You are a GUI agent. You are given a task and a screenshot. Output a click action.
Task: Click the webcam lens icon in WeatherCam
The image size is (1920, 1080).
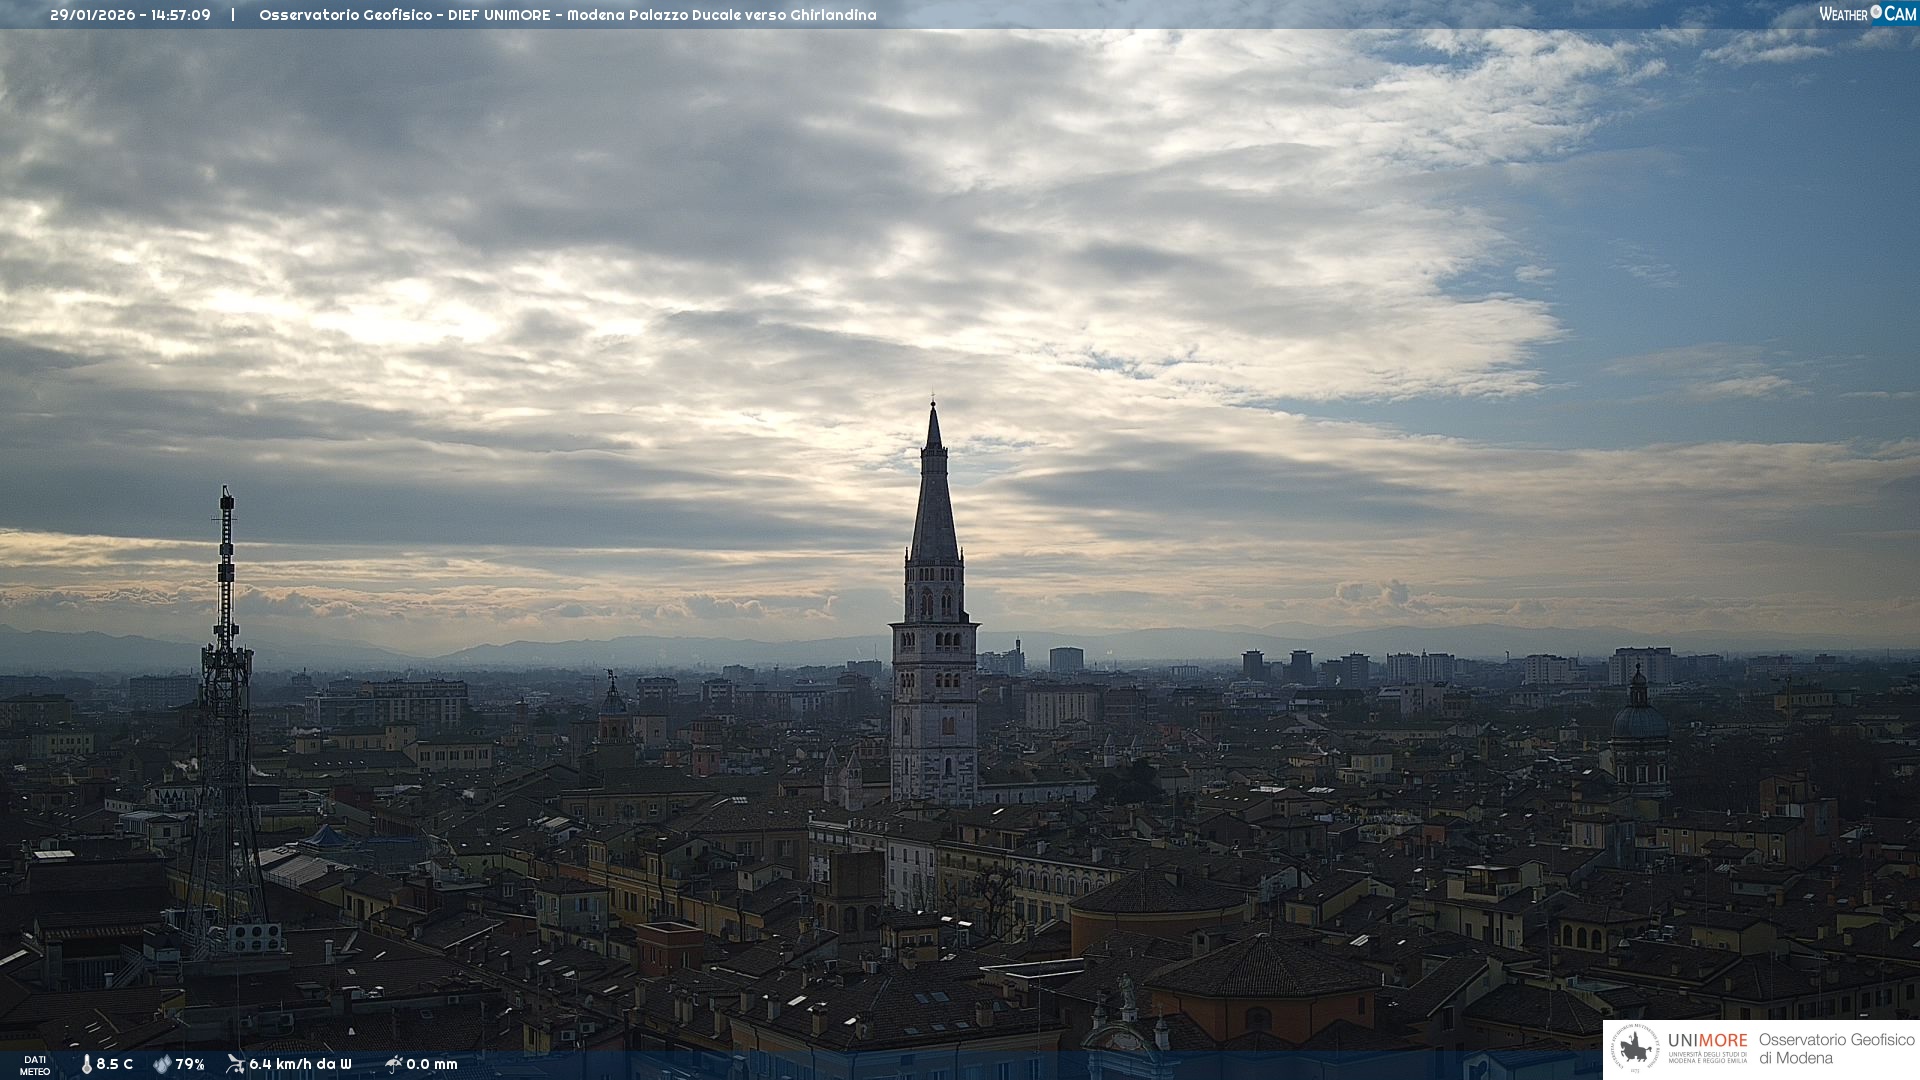1876,12
